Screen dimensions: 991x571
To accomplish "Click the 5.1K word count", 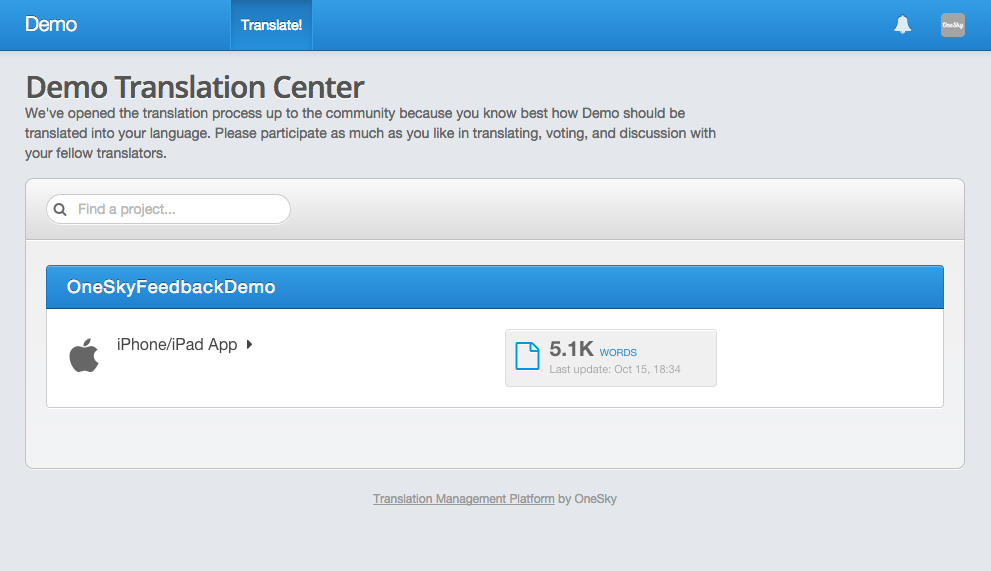I will click(x=571, y=349).
